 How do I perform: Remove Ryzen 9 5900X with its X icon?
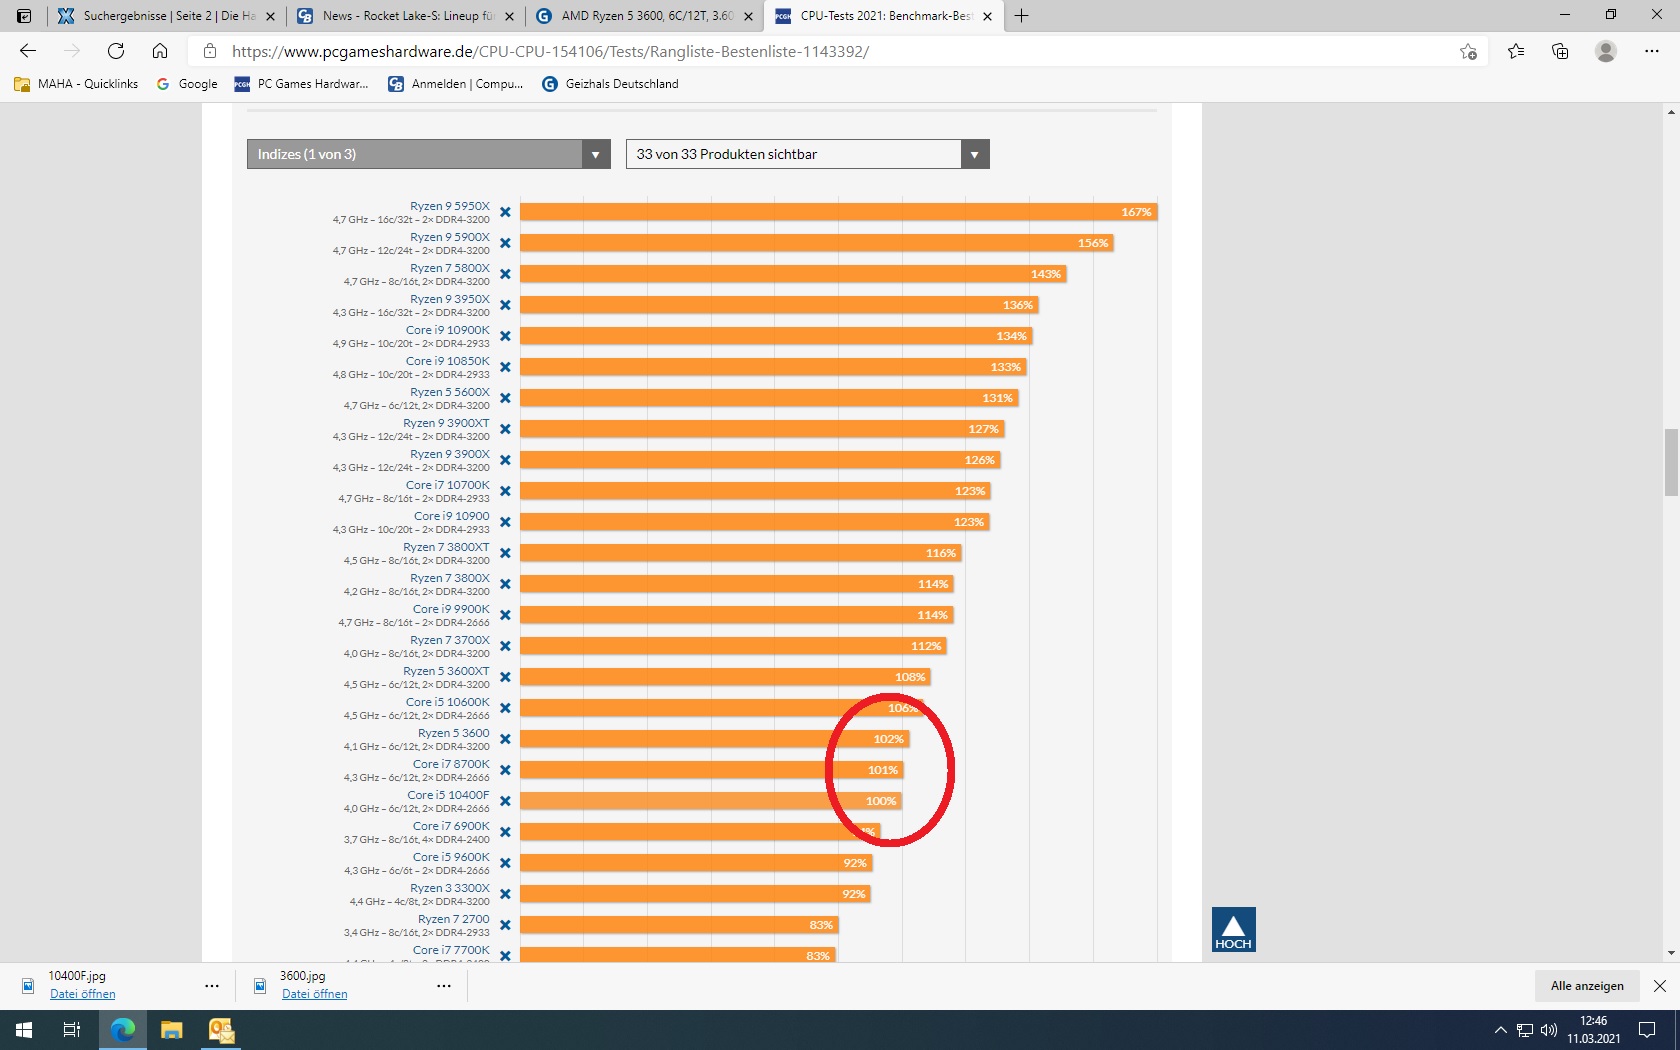[505, 243]
